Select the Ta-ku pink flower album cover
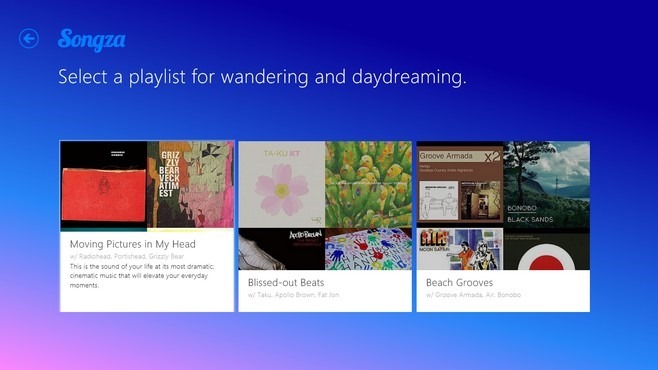This screenshot has height=370, width=658. click(x=282, y=185)
